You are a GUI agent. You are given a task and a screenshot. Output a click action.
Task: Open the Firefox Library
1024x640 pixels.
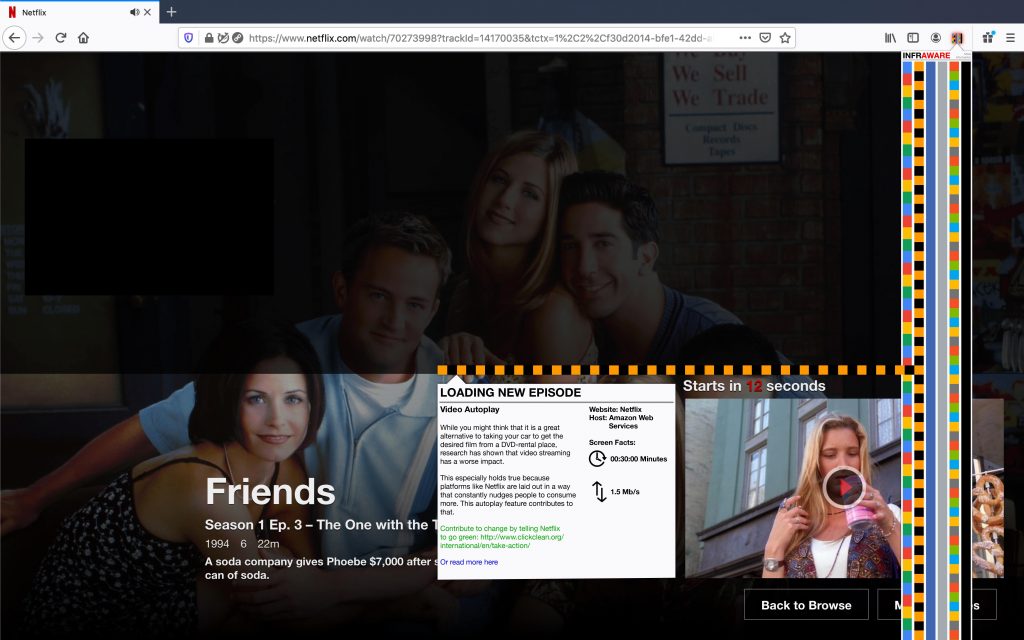[891, 38]
